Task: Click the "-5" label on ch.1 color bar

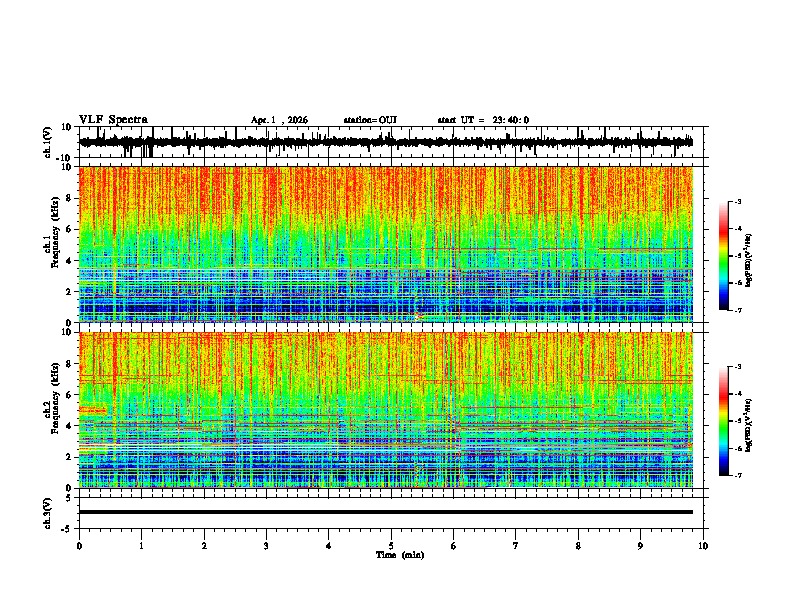Action: coord(737,256)
